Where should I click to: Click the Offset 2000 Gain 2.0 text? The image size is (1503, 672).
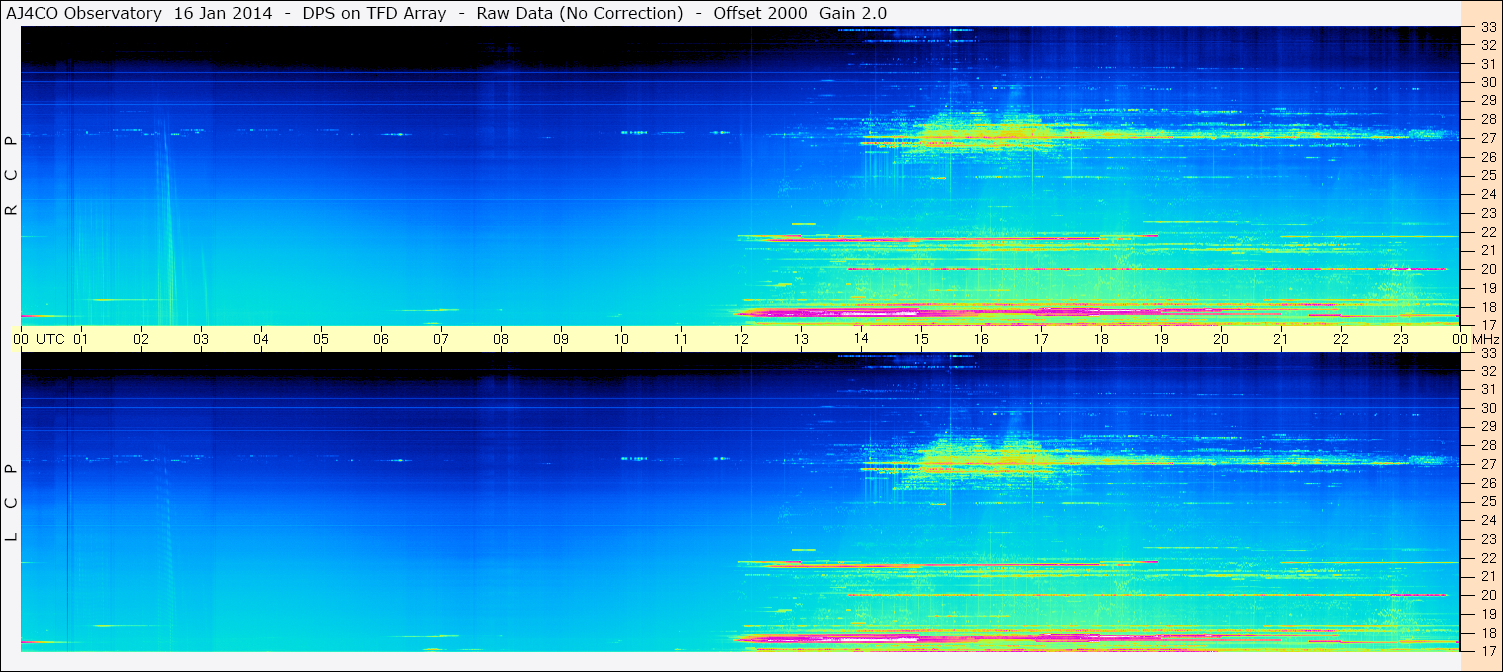pyautogui.click(x=800, y=13)
